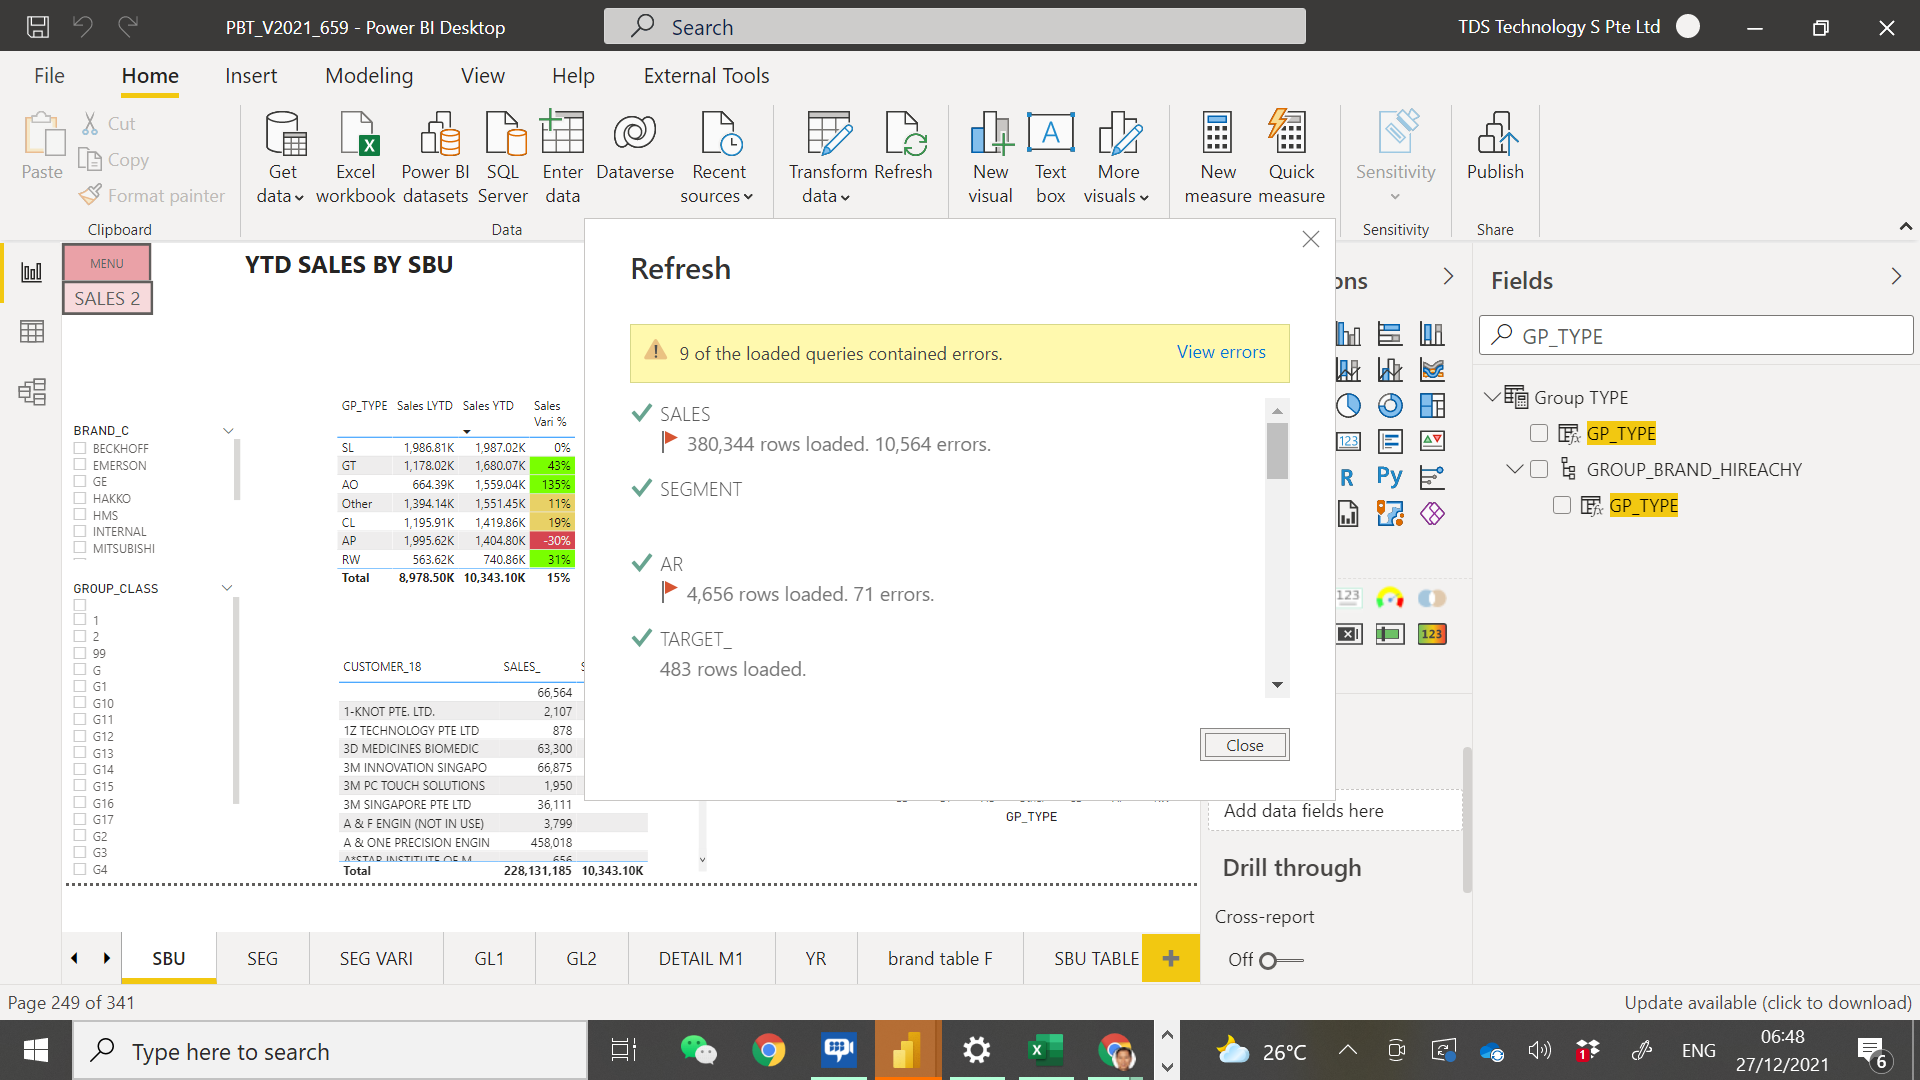Collapse the Fields pane
The height and width of the screenshot is (1080, 1920).
pos(1896,277)
